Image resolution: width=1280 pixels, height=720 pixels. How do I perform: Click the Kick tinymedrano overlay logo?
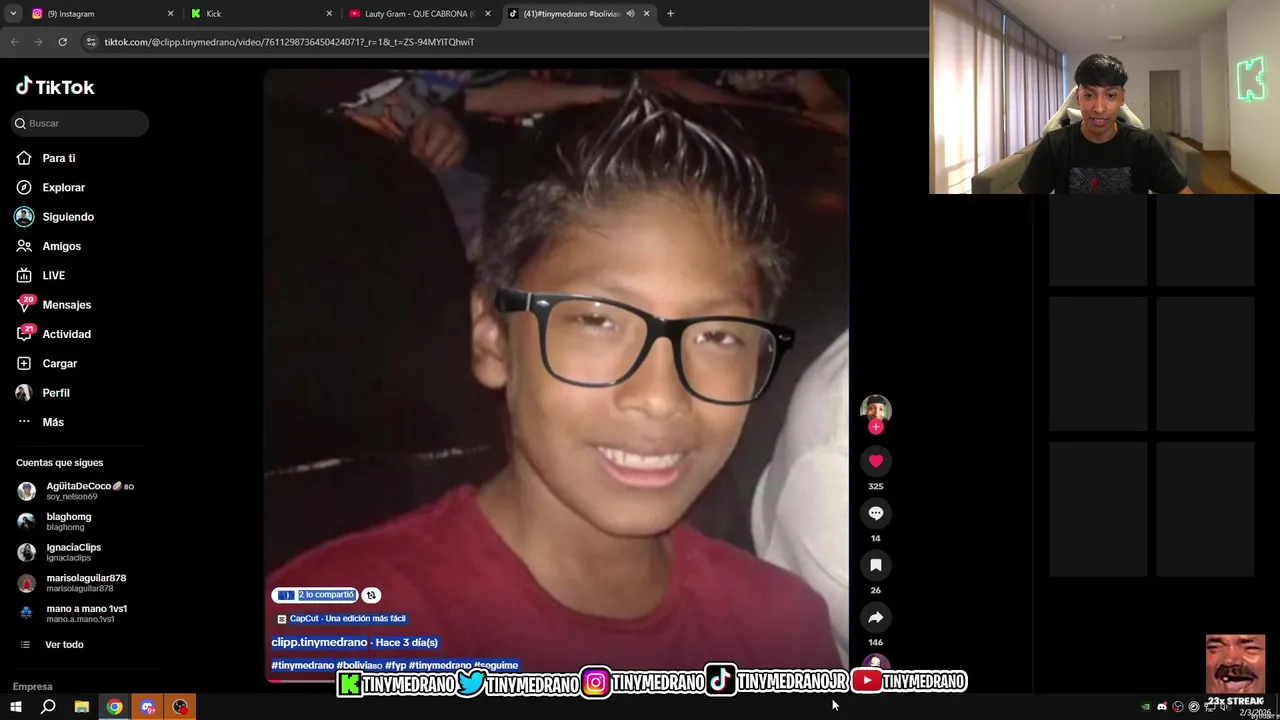[x=349, y=683]
